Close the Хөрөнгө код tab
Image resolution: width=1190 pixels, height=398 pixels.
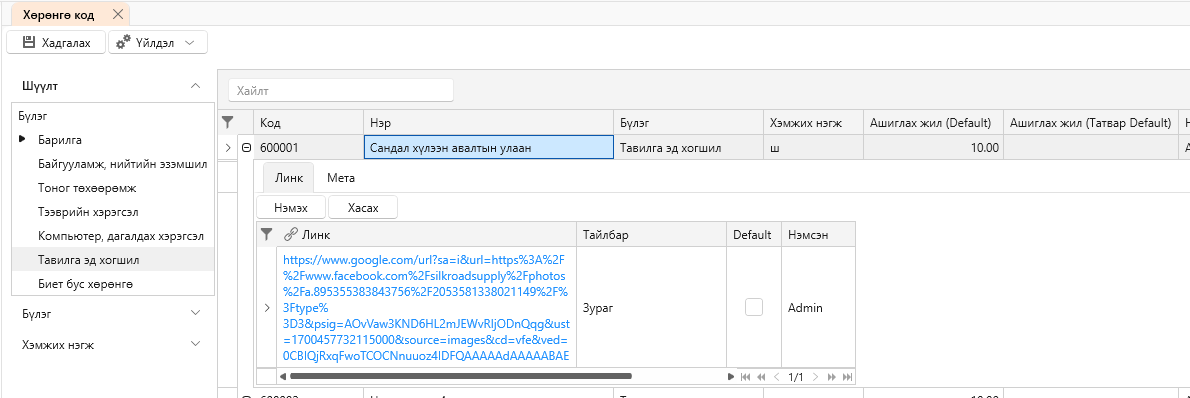pyautogui.click(x=118, y=14)
